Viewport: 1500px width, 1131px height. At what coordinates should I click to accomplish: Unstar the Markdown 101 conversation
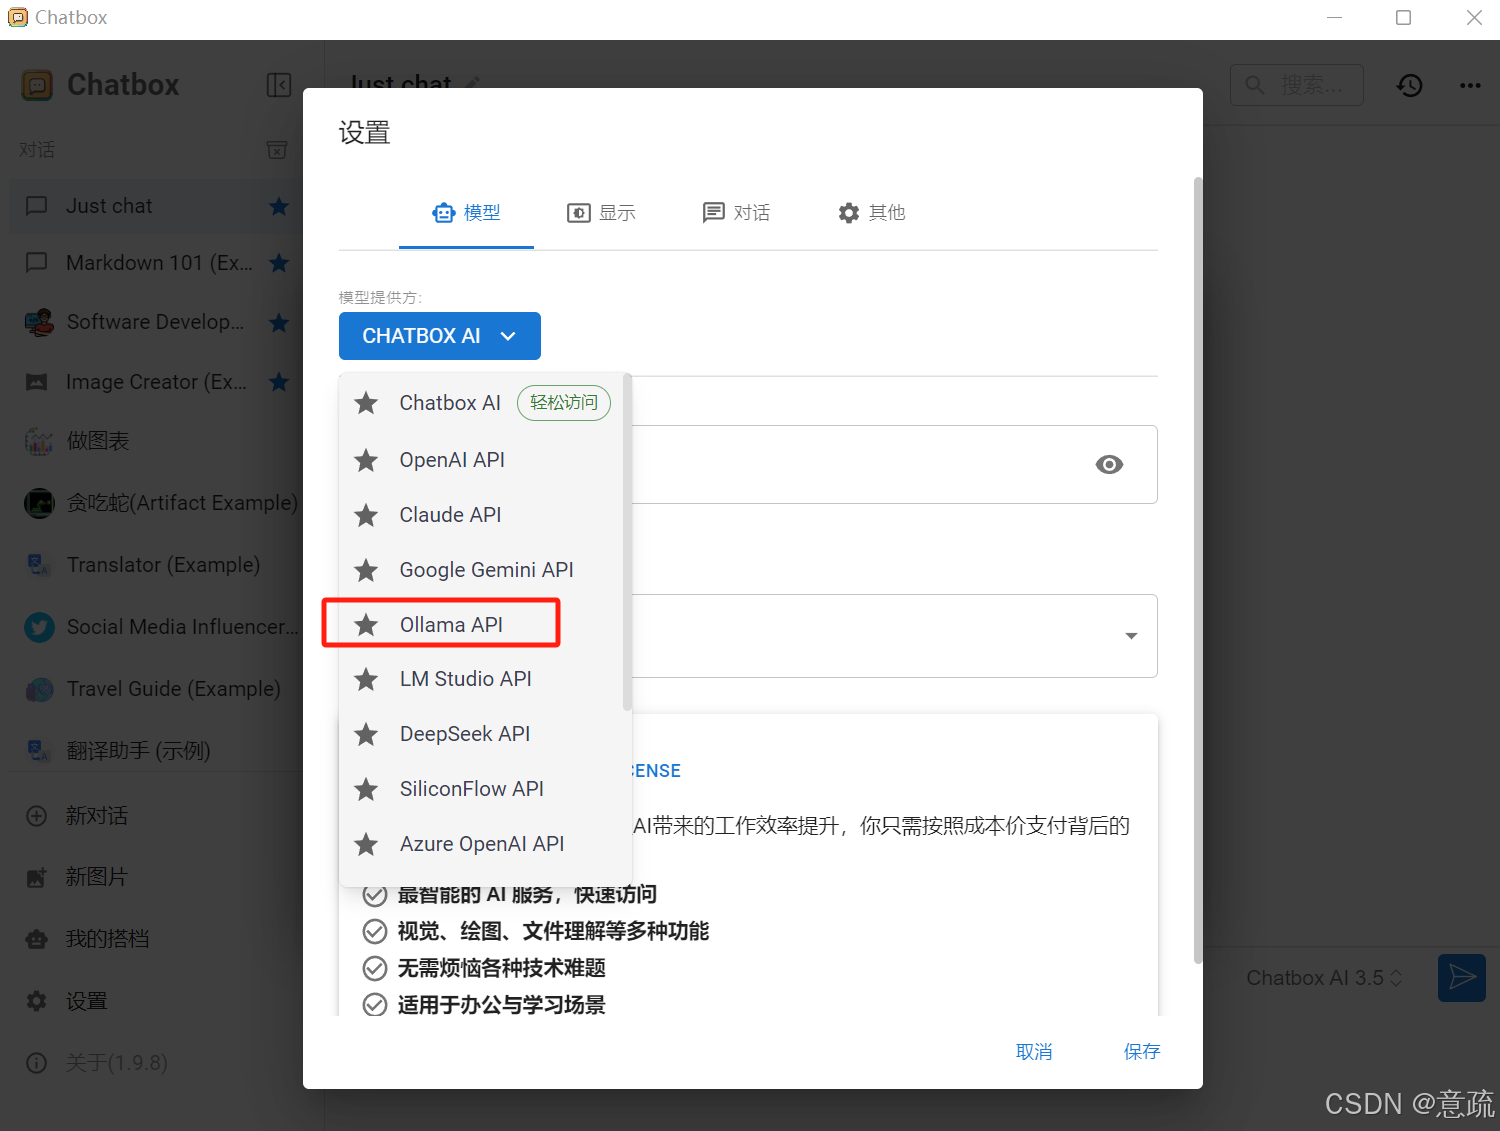click(279, 263)
